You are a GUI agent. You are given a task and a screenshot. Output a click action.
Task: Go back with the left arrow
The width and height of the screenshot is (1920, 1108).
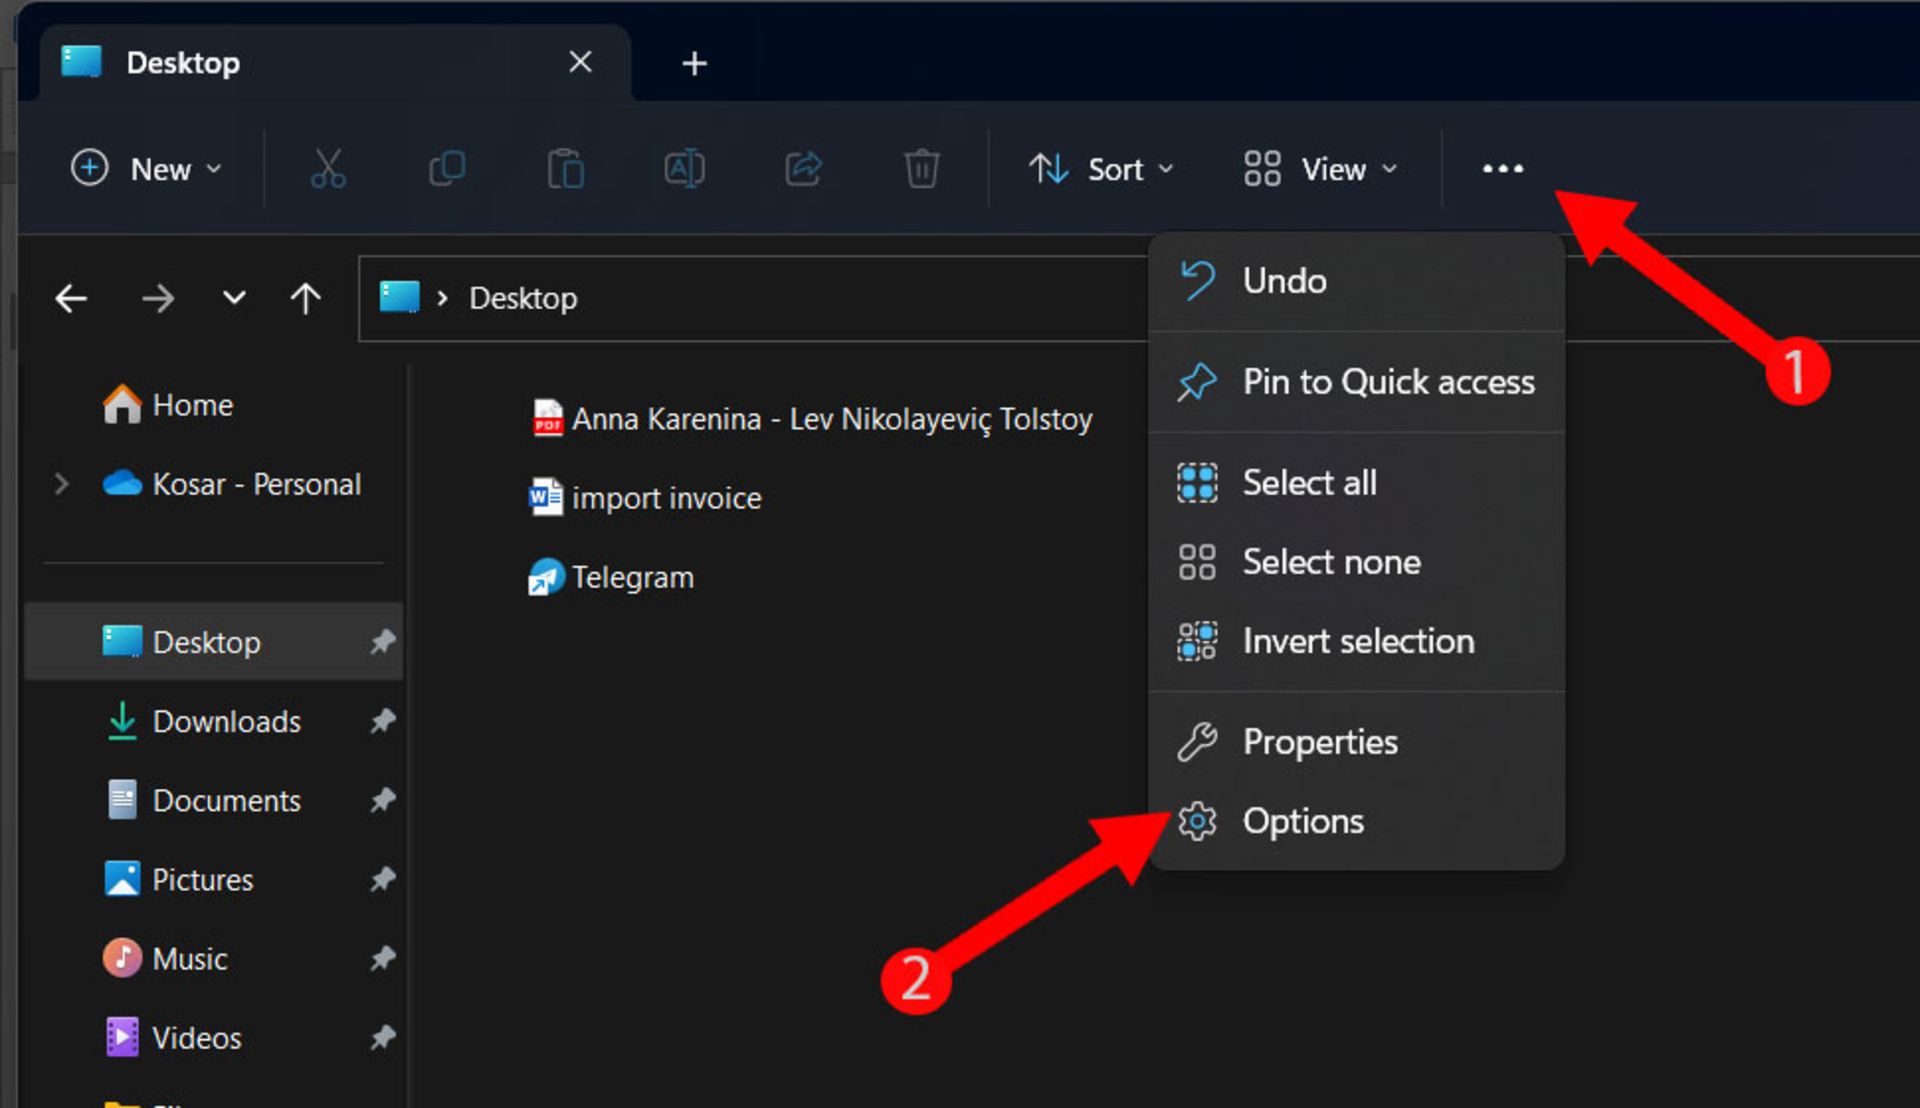coord(71,298)
